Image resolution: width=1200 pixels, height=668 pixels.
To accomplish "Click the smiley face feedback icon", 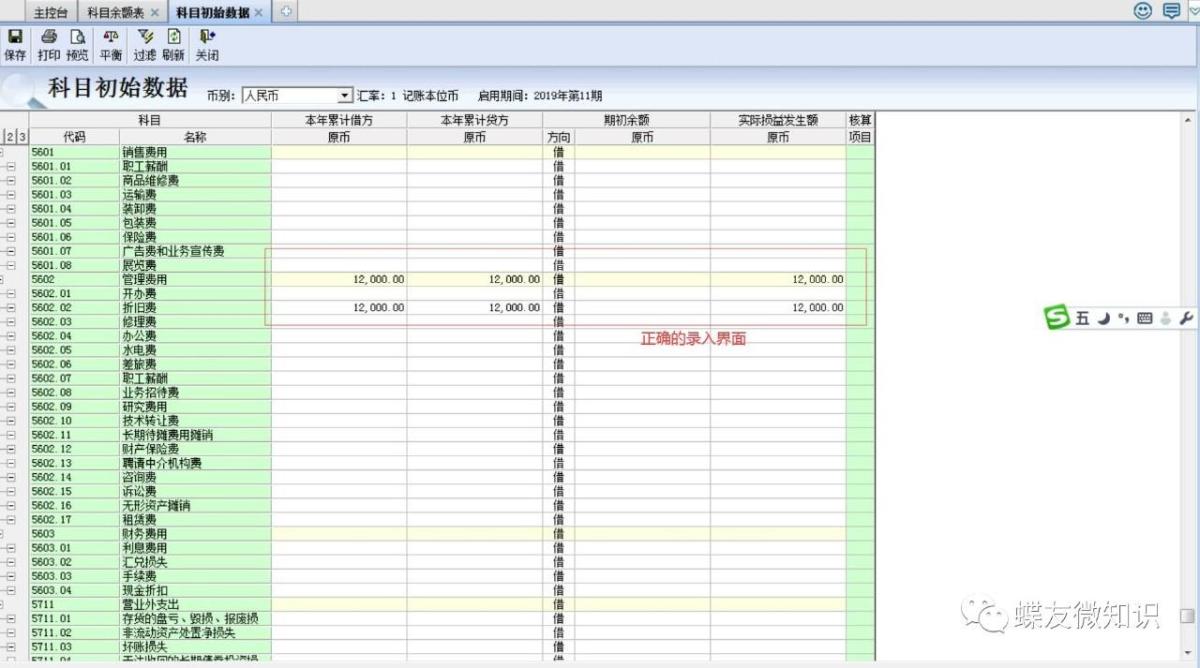I will (1143, 10).
